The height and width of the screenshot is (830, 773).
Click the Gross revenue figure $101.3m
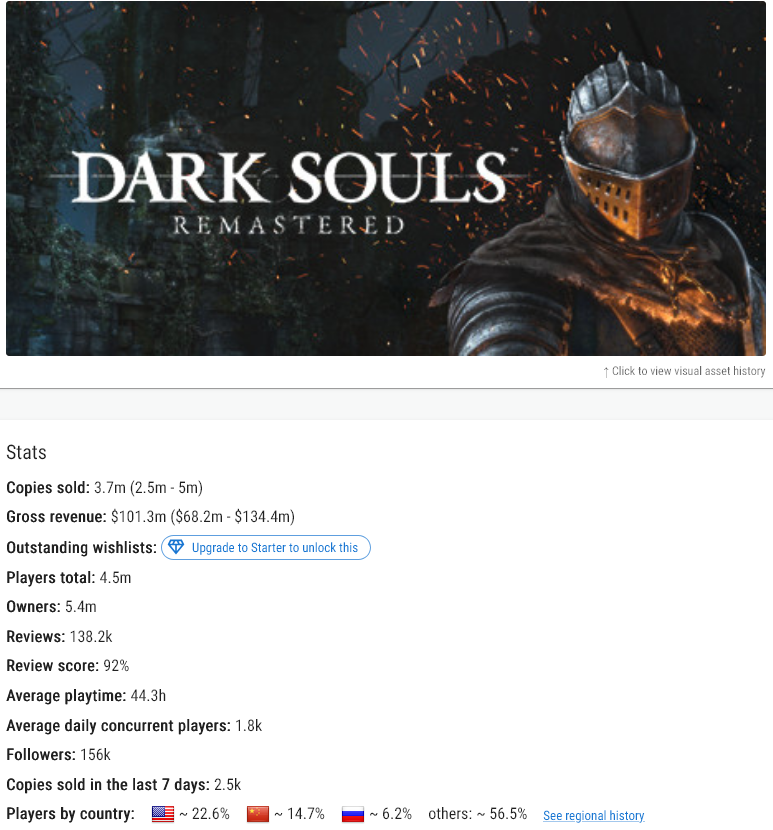[138, 517]
